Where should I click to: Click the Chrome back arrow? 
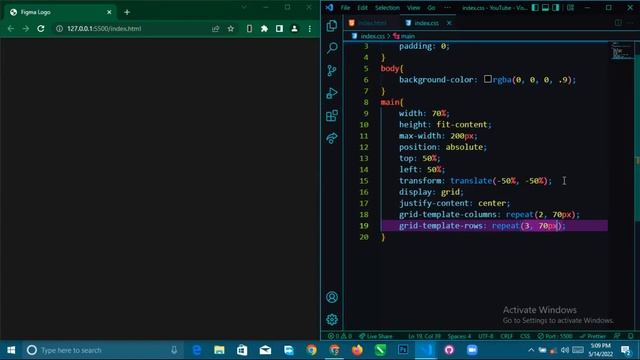click(x=11, y=29)
